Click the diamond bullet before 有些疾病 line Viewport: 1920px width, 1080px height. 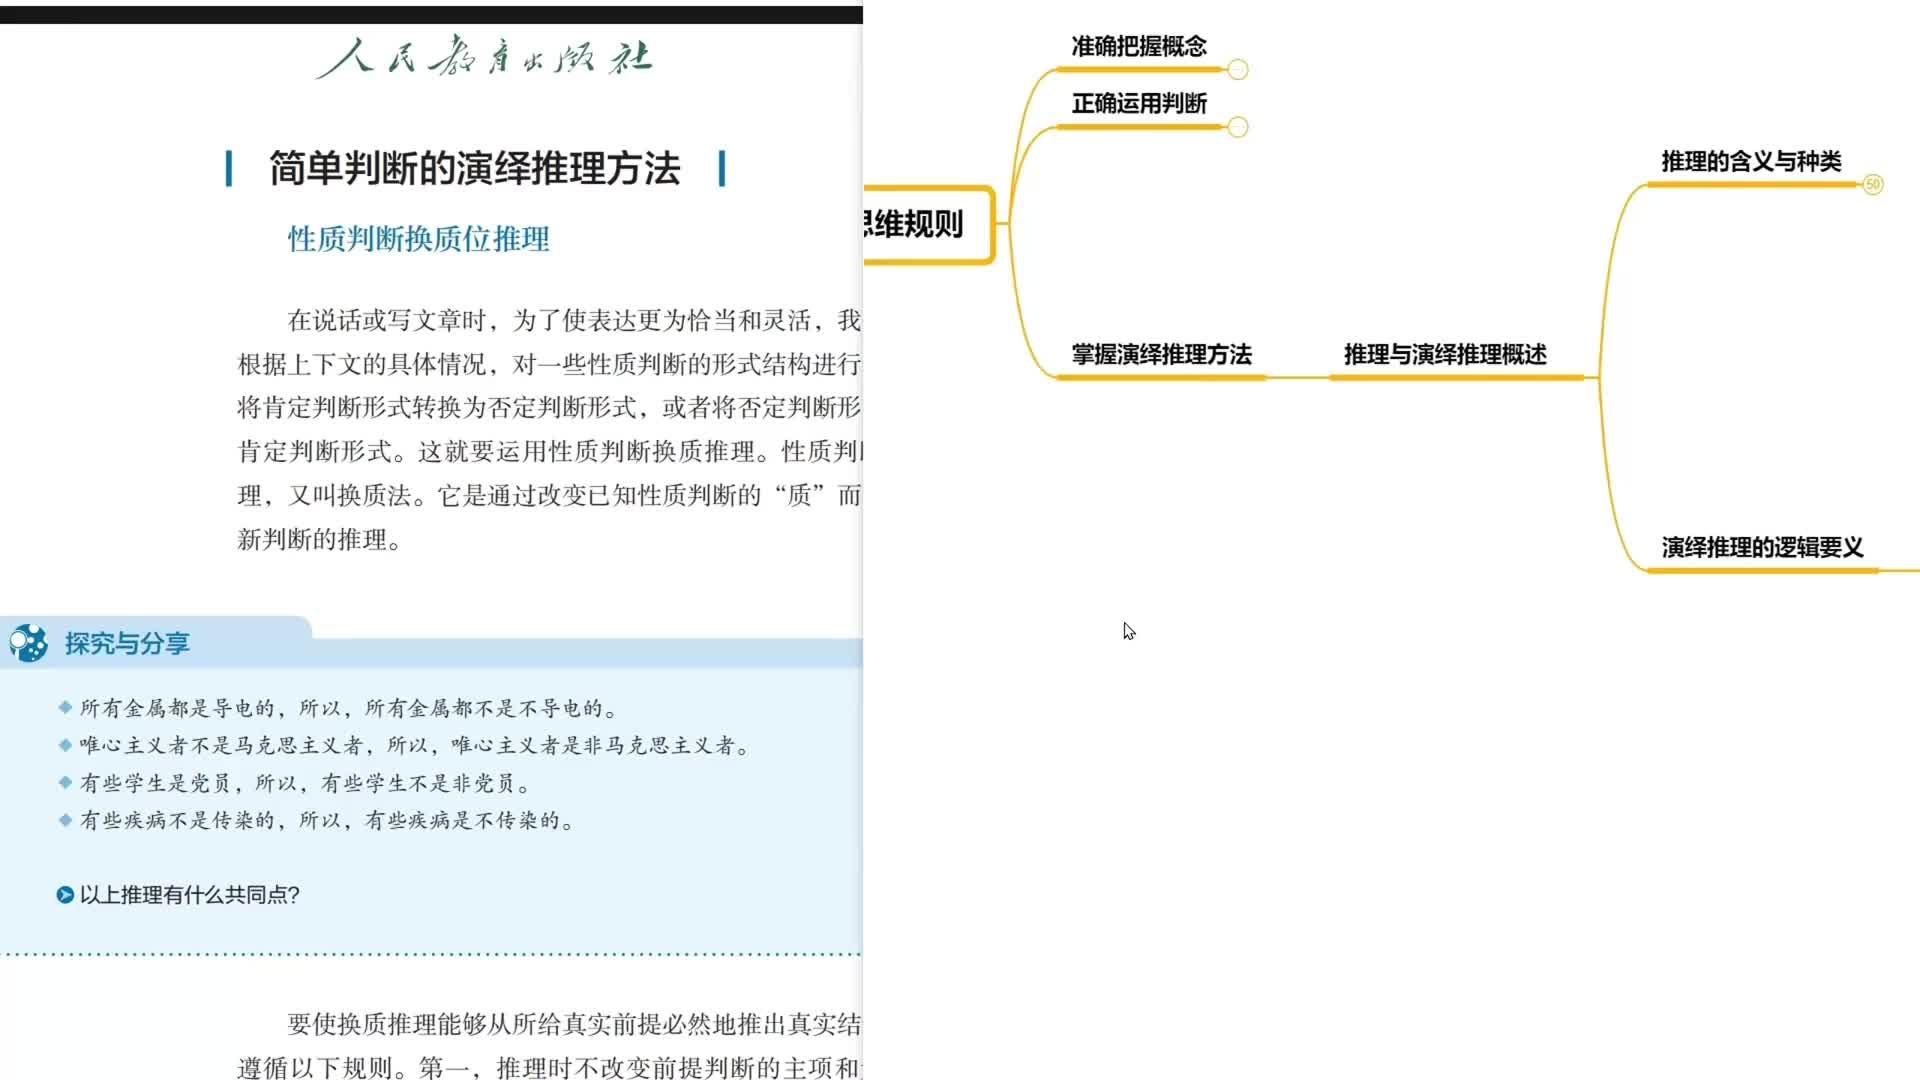coord(65,820)
